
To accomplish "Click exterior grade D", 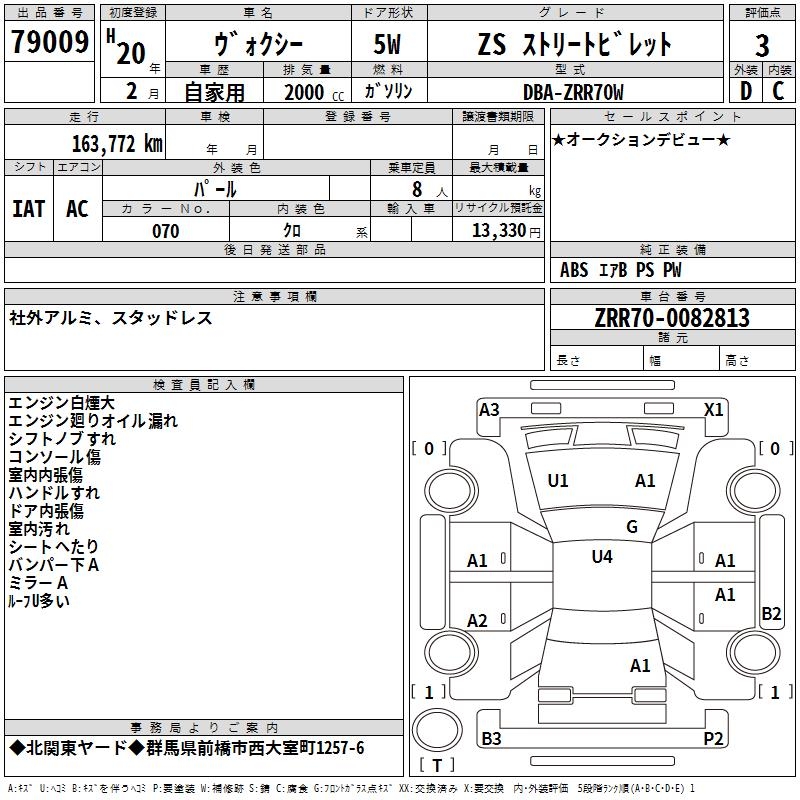I will point(746,91).
